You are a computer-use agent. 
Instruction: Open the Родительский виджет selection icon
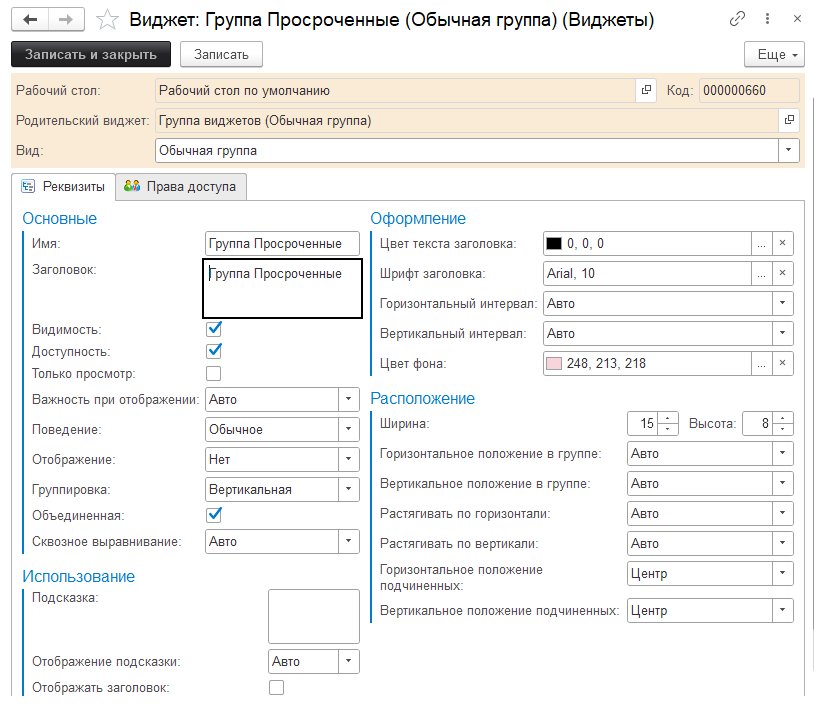click(x=789, y=120)
